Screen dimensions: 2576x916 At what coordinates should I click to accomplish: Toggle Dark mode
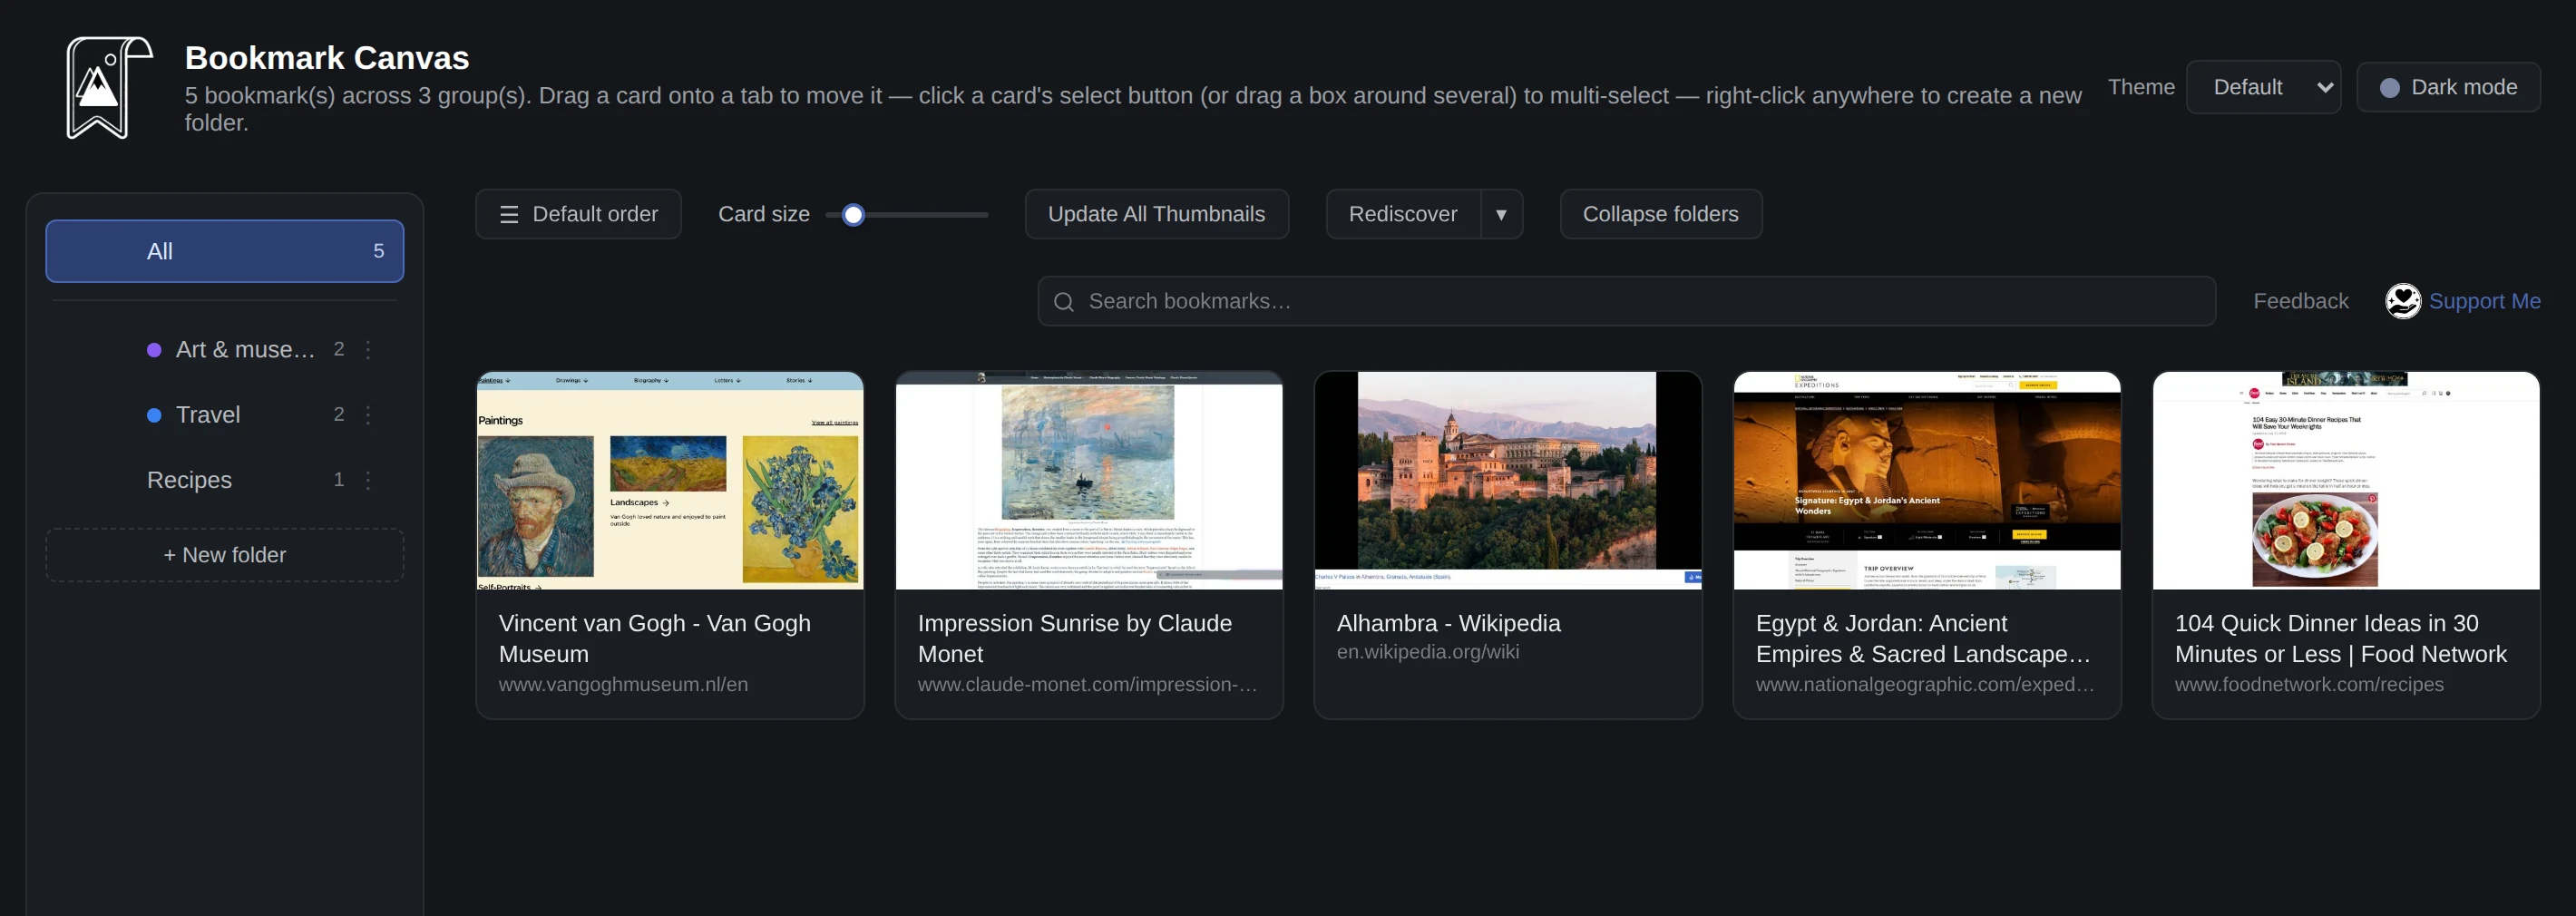[2448, 88]
